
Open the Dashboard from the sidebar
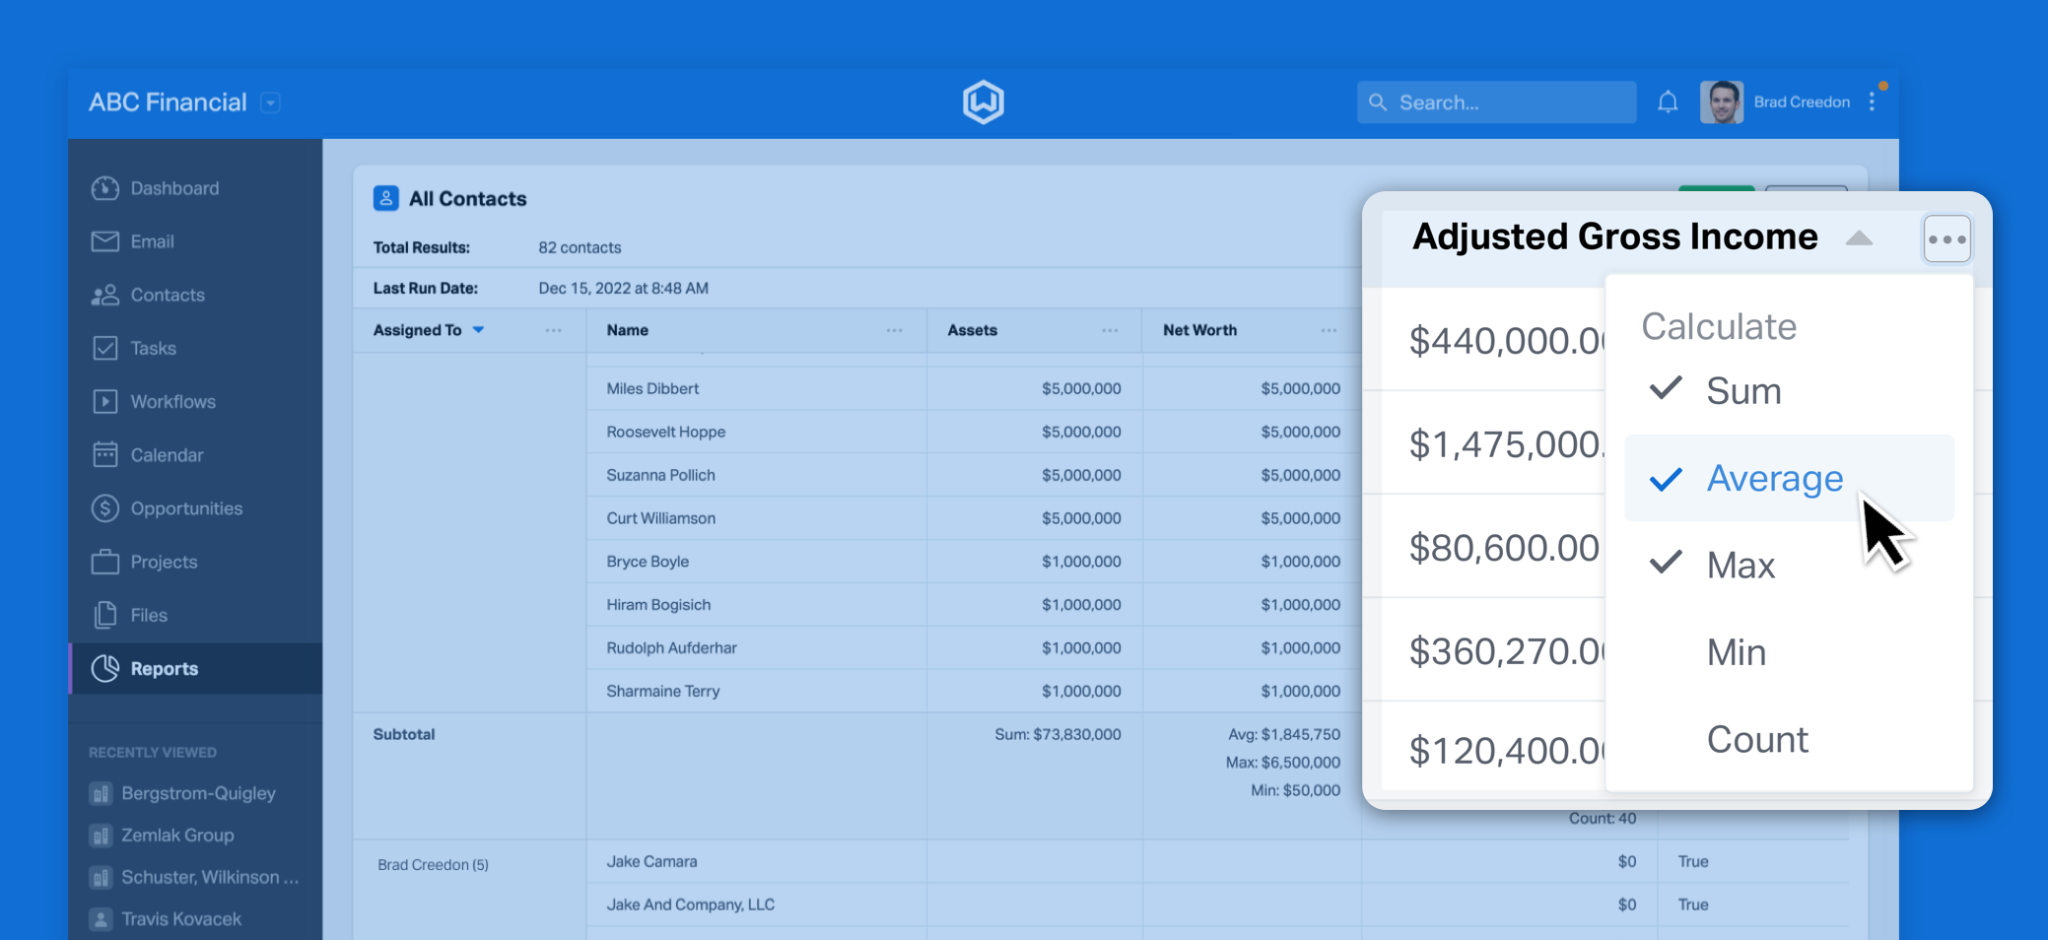click(x=174, y=188)
